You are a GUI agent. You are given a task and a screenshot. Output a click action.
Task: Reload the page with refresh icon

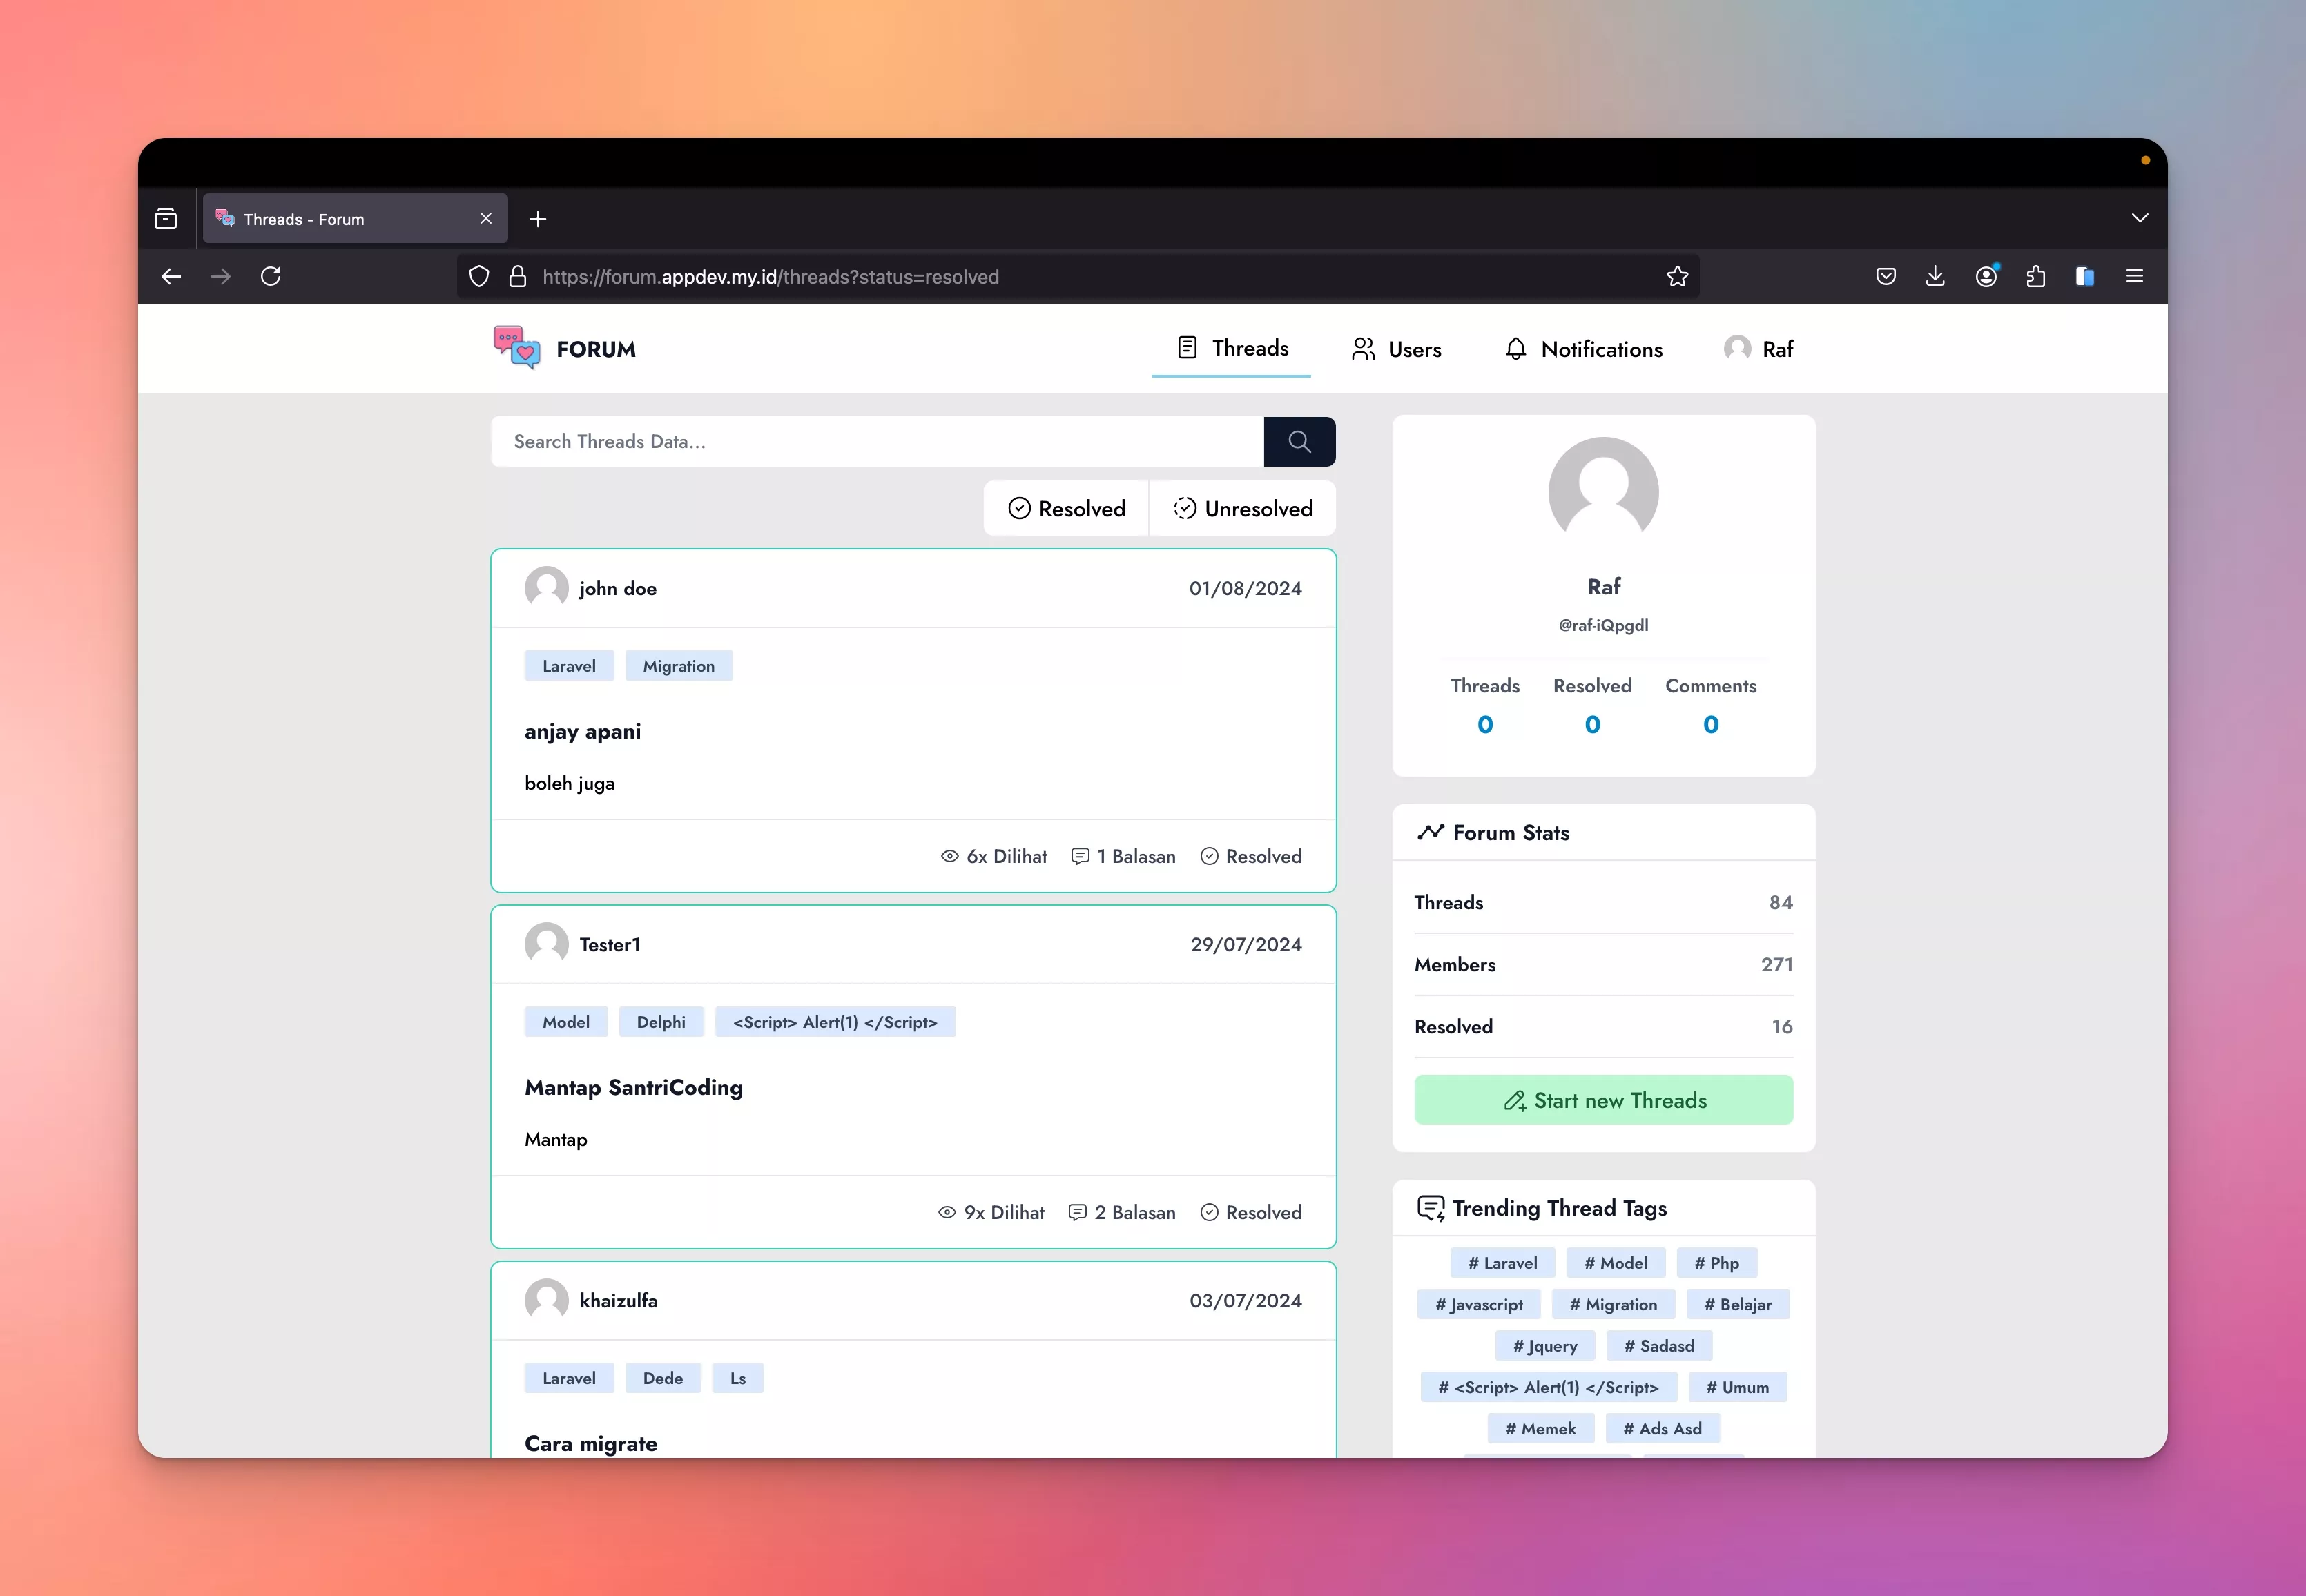tap(271, 276)
